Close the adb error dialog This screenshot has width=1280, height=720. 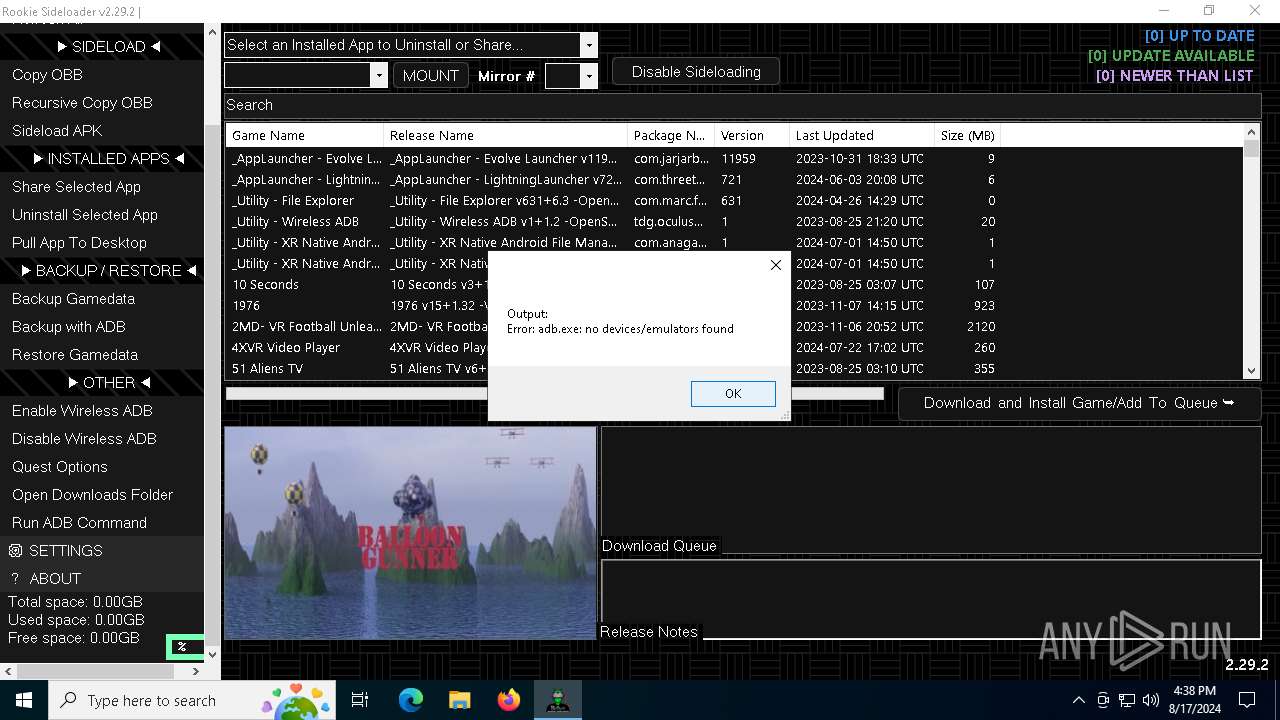pyautogui.click(x=775, y=265)
